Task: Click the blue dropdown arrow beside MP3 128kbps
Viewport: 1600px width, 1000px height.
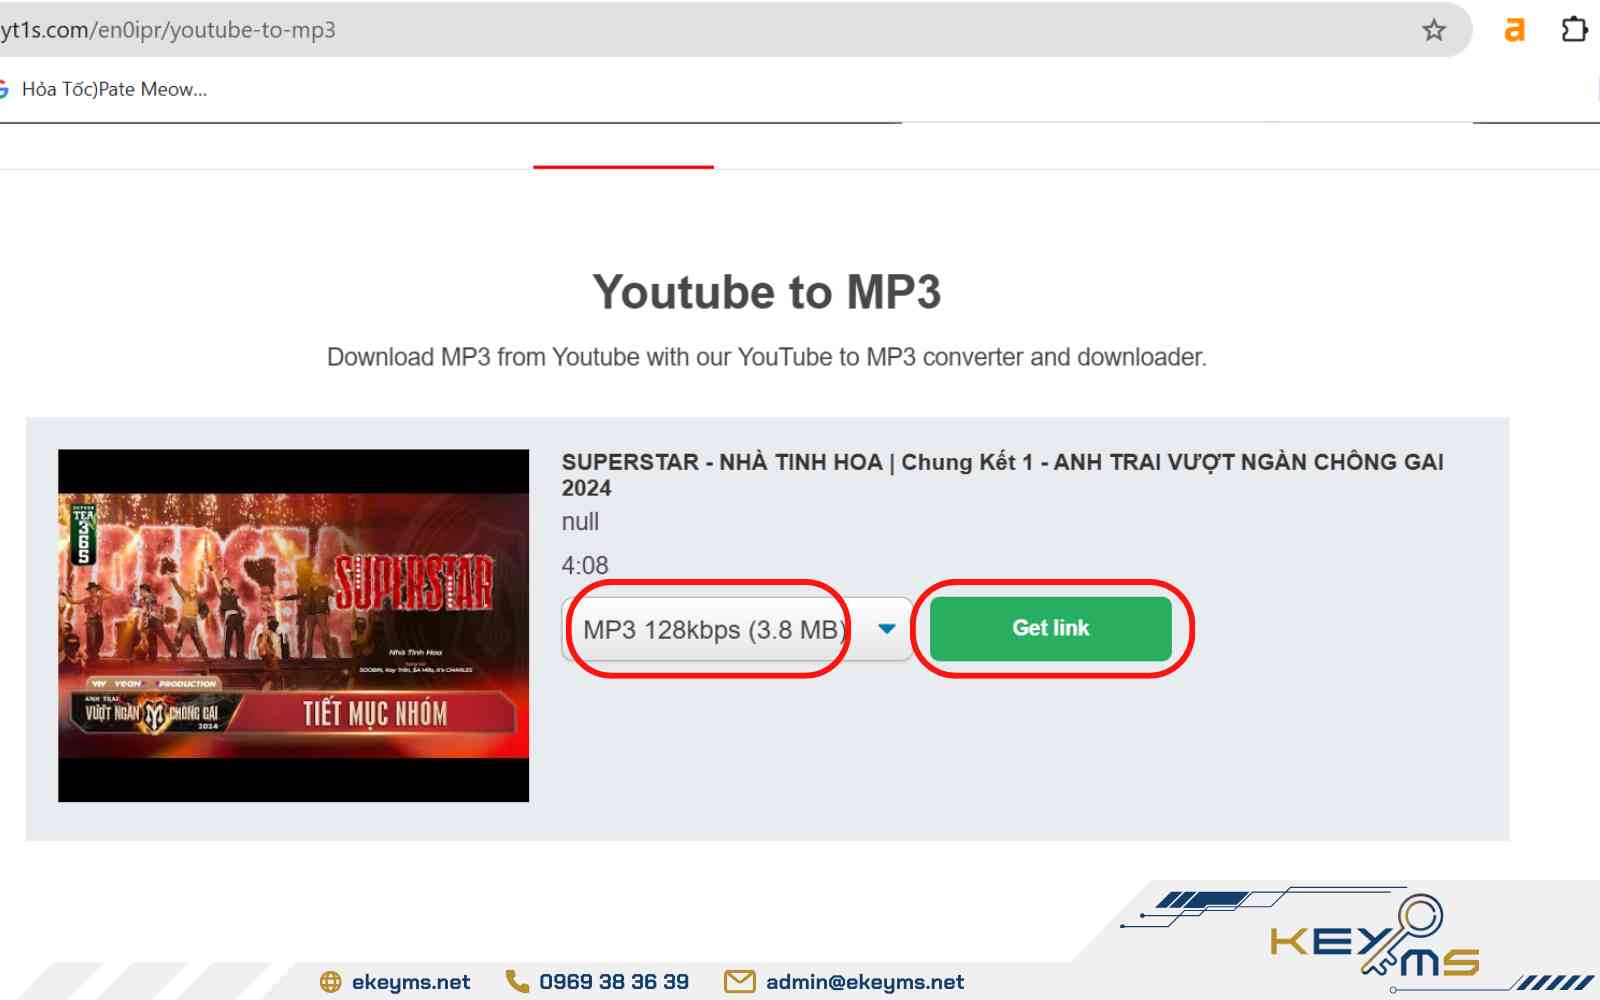Action: 887,629
